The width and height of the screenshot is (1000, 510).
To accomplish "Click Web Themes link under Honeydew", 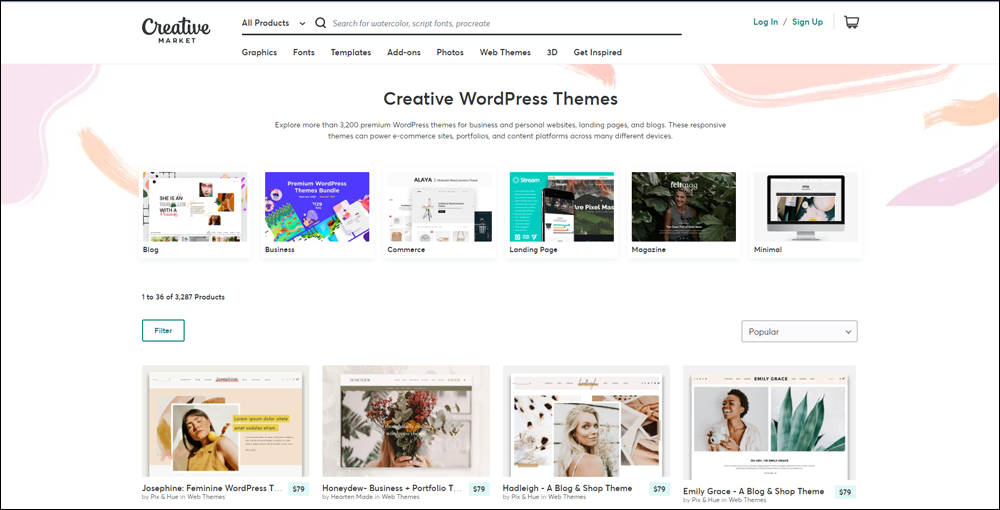I will click(401, 497).
